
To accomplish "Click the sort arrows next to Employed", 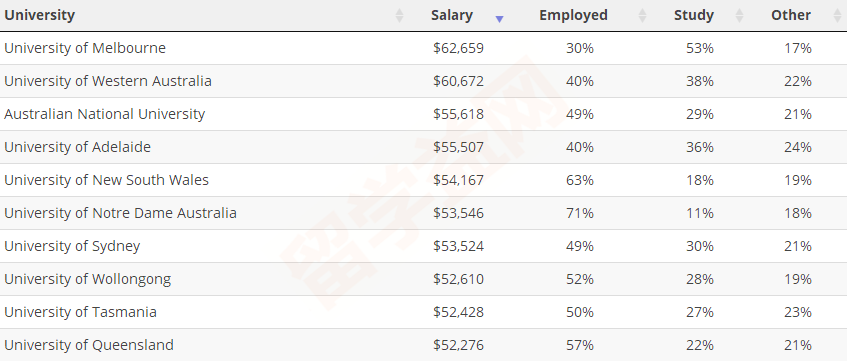I will pos(642,15).
